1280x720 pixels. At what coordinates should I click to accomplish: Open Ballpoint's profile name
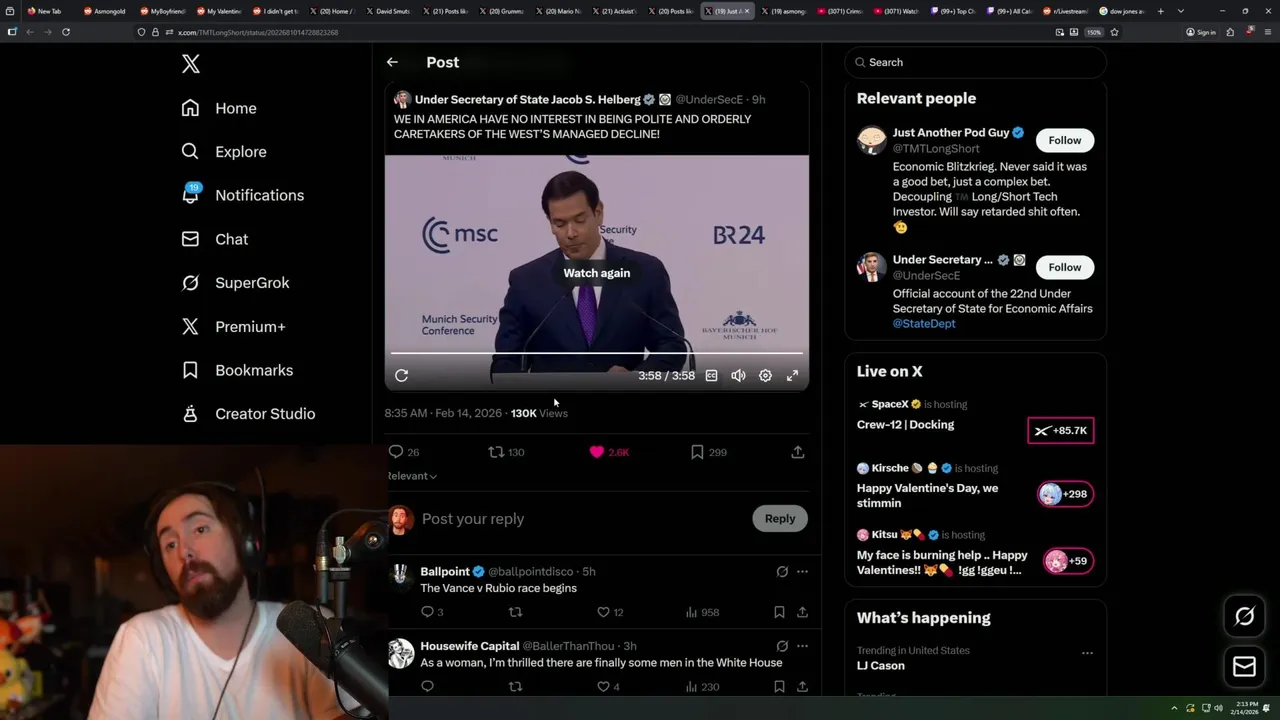(x=445, y=572)
